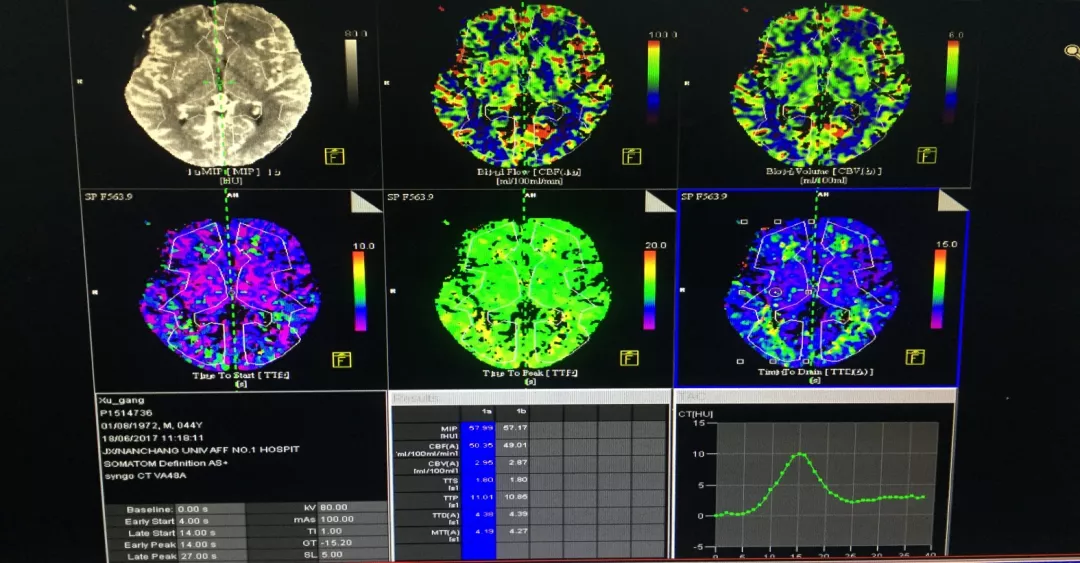The height and width of the screenshot is (563, 1080).
Task: Click MIP value 57.99 in column 1a
Action: 479,428
